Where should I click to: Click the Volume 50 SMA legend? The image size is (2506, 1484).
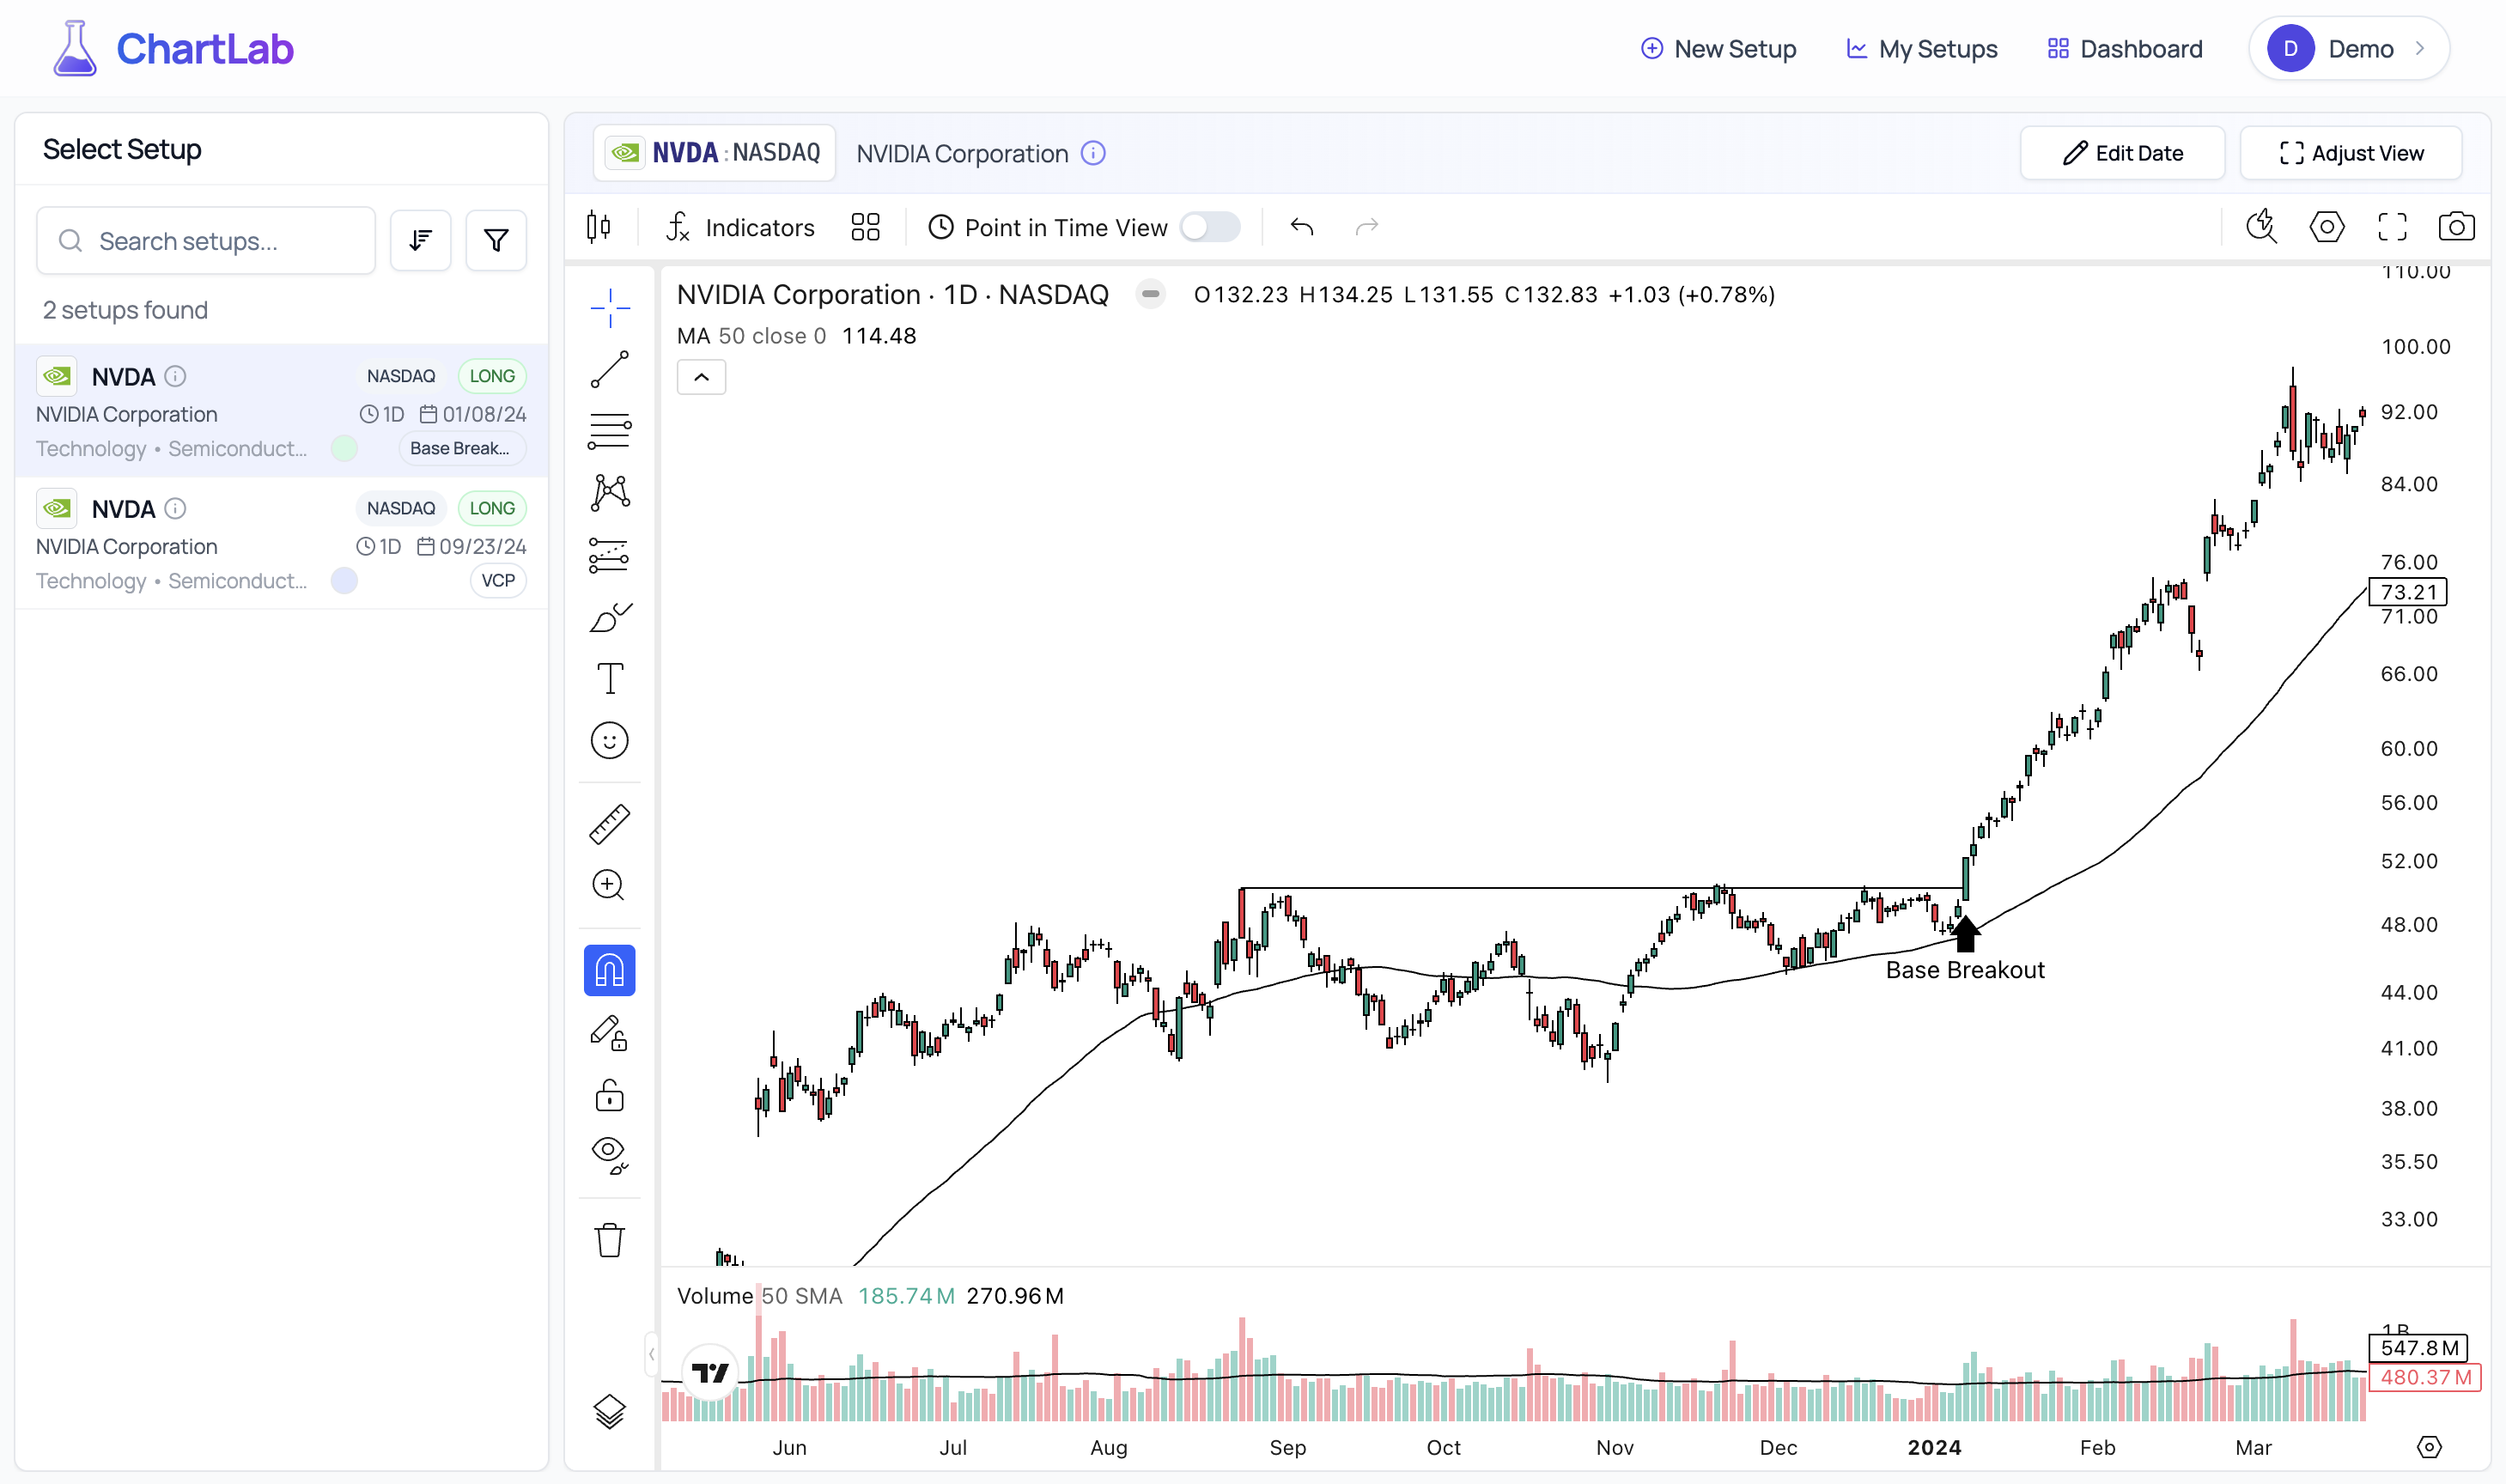click(x=760, y=1296)
